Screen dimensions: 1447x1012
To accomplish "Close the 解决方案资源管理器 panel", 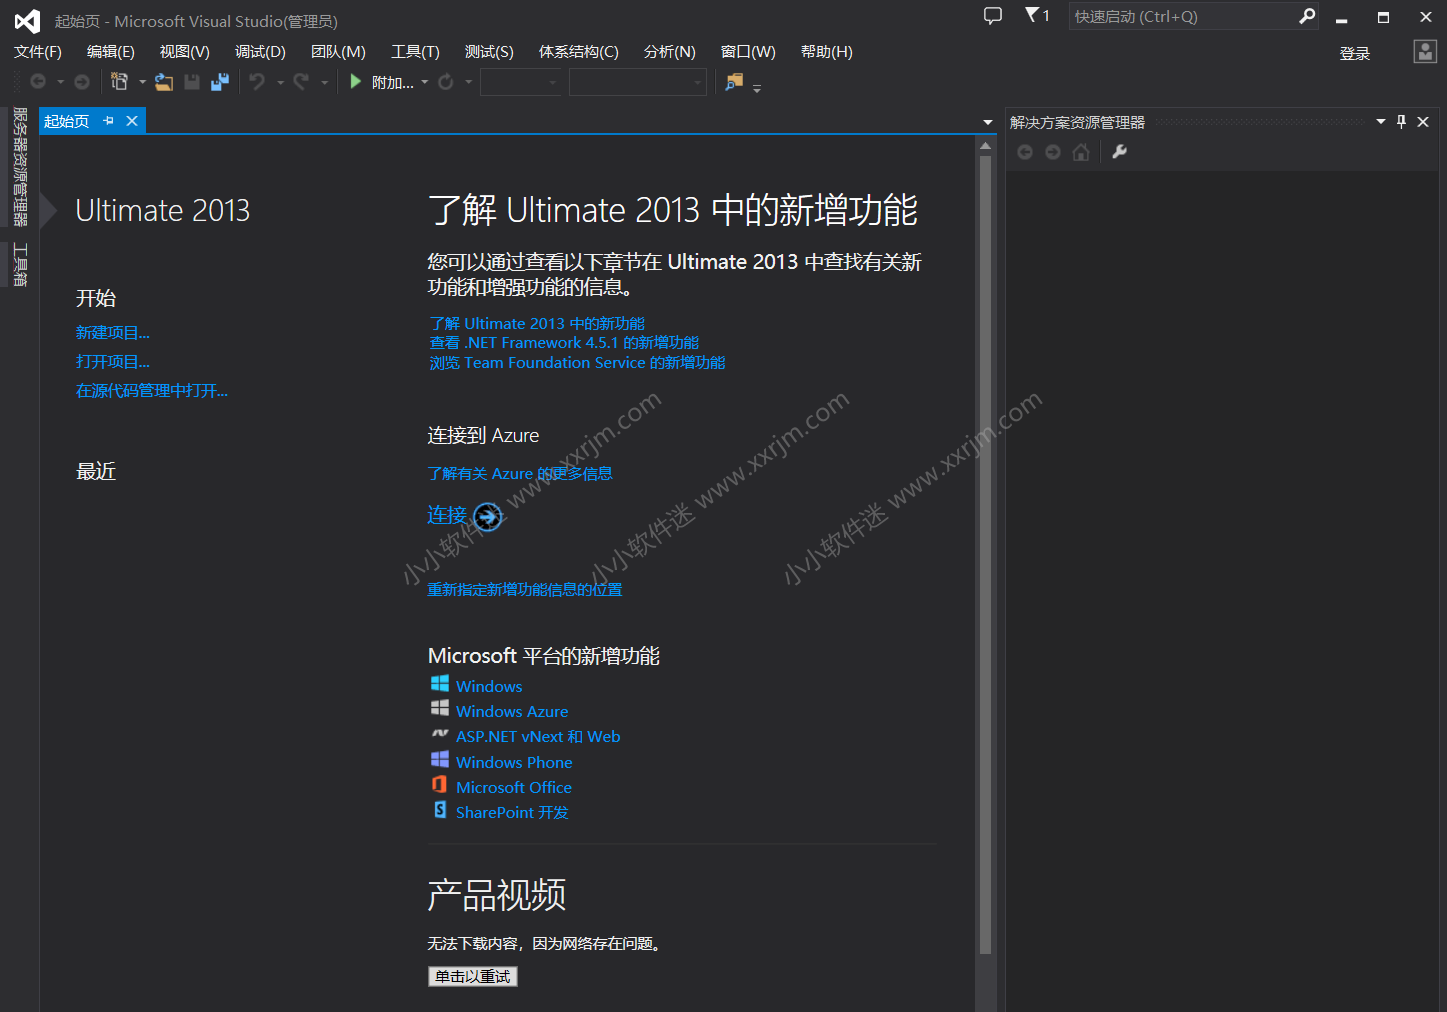I will 1423,122.
